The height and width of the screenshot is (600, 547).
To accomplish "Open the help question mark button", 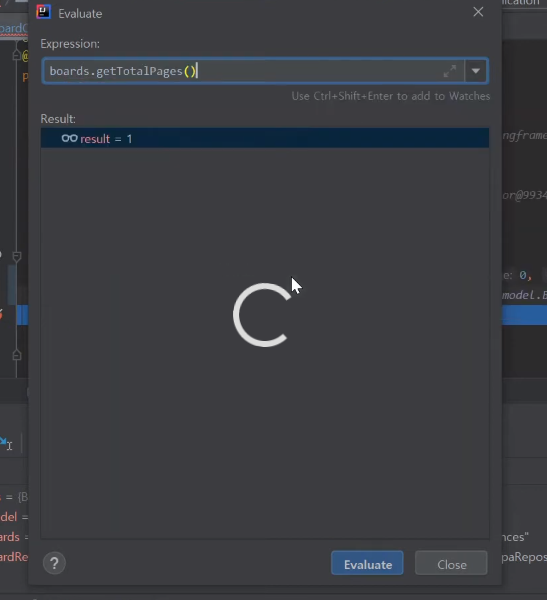I will [54, 563].
